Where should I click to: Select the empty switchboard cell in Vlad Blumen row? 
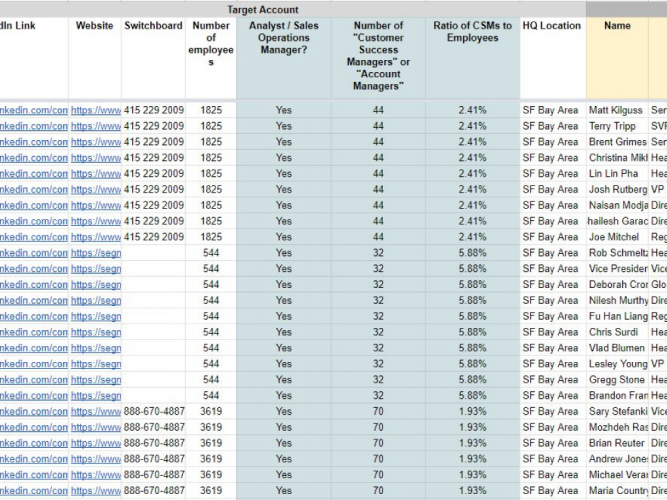[x=154, y=348]
